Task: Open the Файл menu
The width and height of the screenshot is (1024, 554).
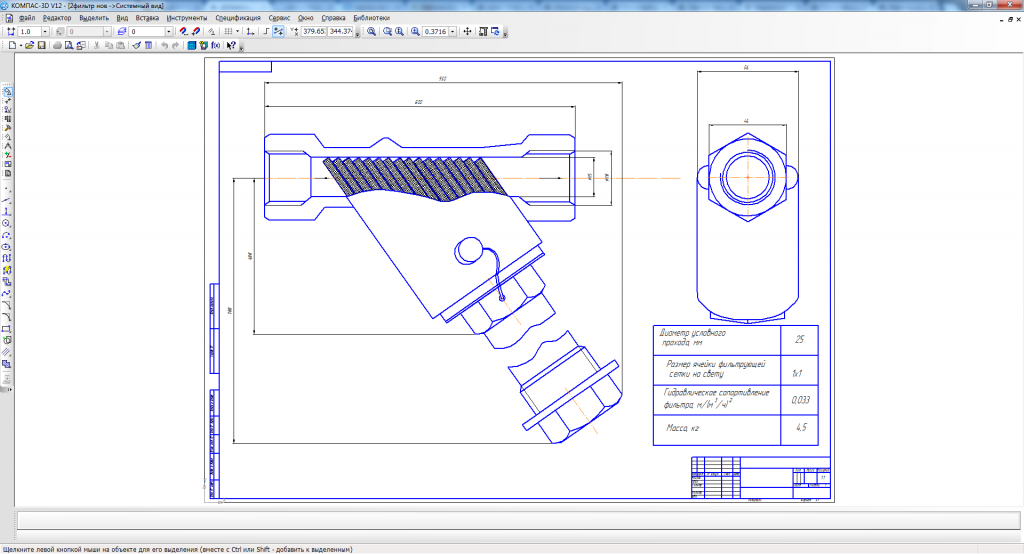Action: point(27,18)
